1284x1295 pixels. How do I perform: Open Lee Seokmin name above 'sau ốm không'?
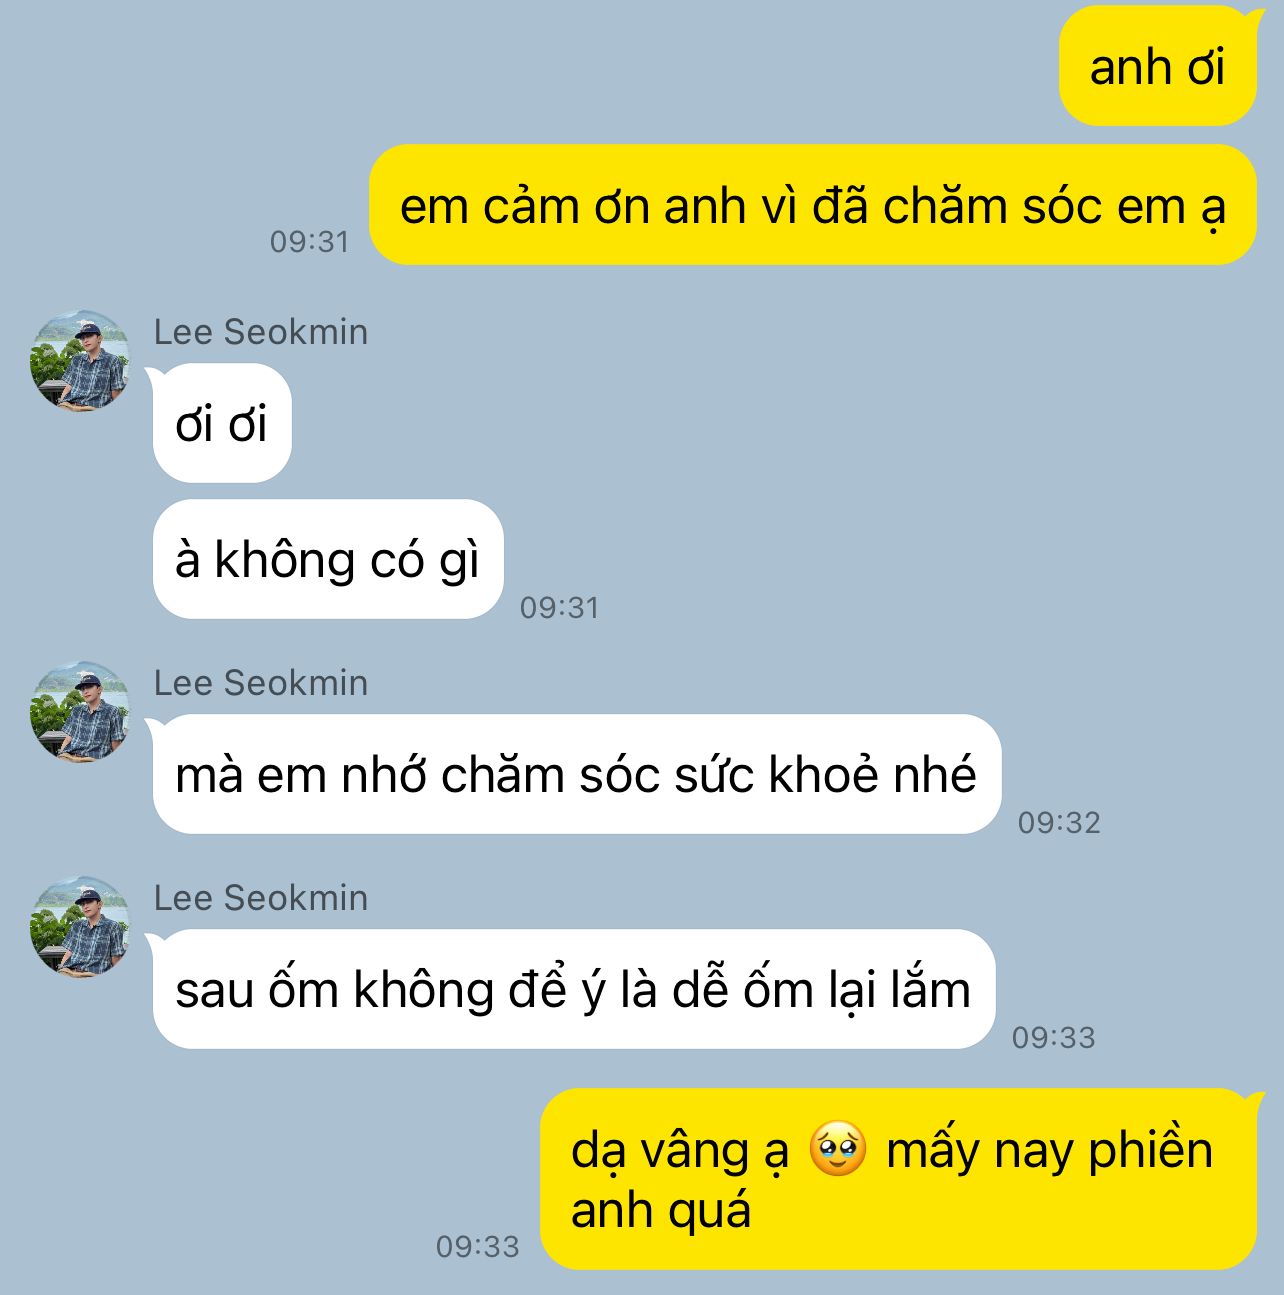(x=261, y=898)
